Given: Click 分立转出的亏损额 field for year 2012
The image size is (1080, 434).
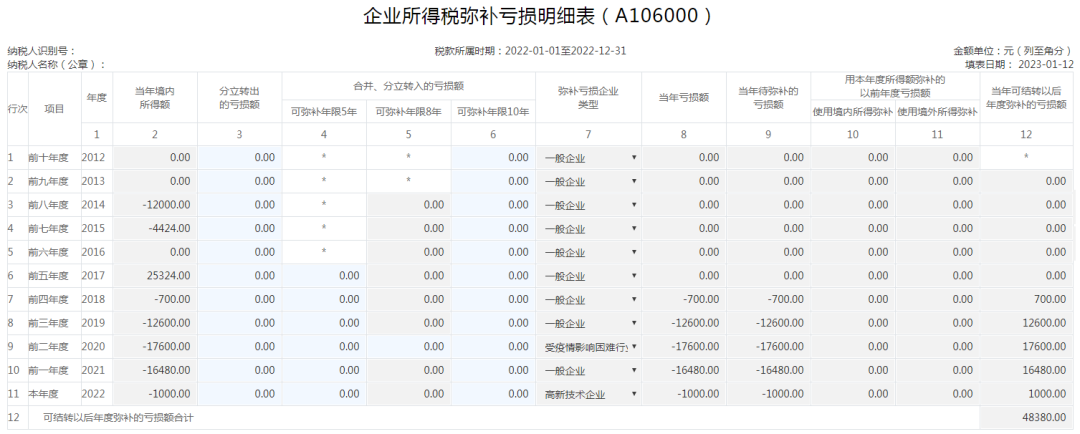Looking at the screenshot, I should pos(239,158).
